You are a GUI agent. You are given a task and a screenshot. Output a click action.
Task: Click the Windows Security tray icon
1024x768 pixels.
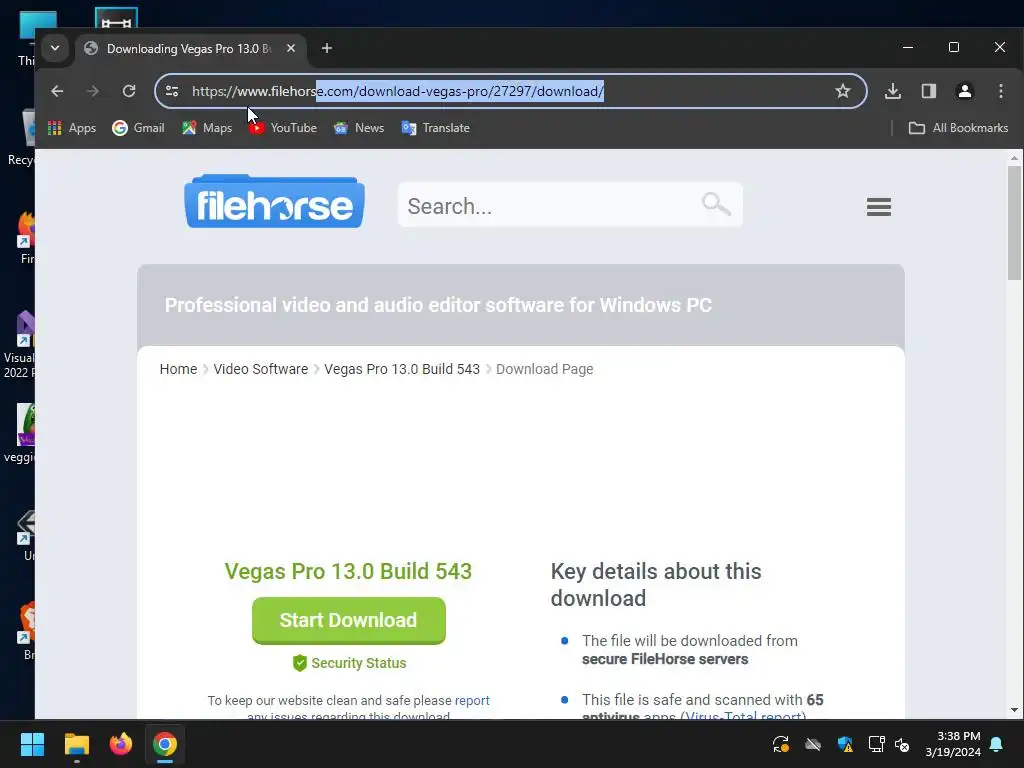coord(844,744)
